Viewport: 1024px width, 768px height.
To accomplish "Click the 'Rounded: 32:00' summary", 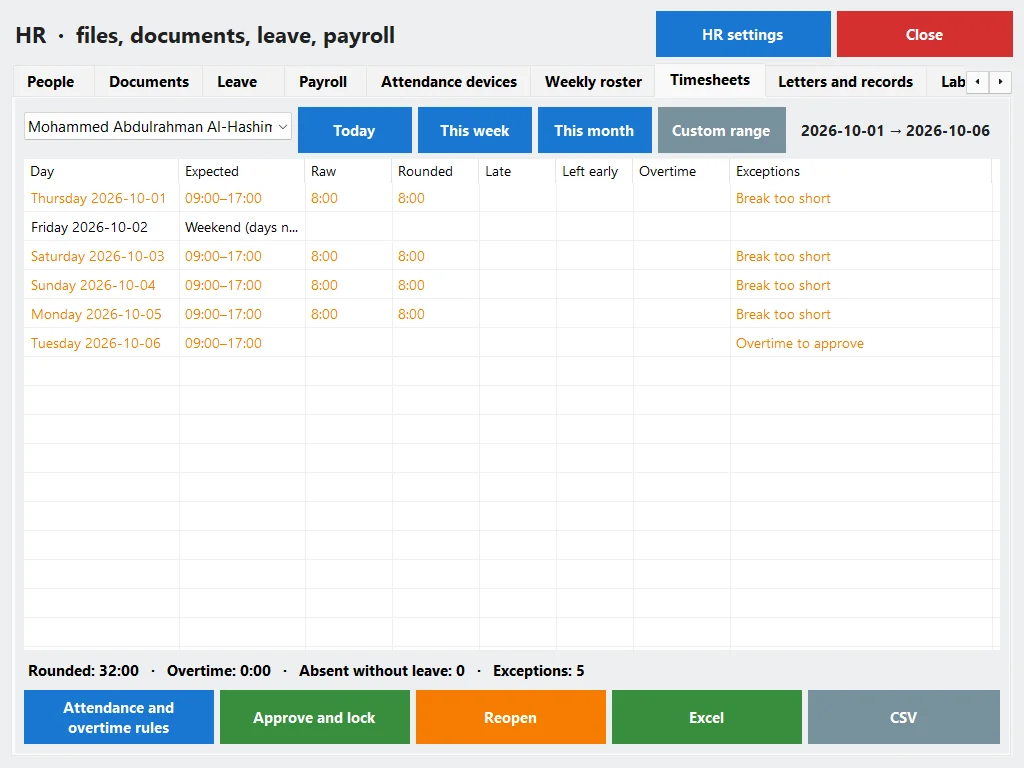I will tap(84, 671).
